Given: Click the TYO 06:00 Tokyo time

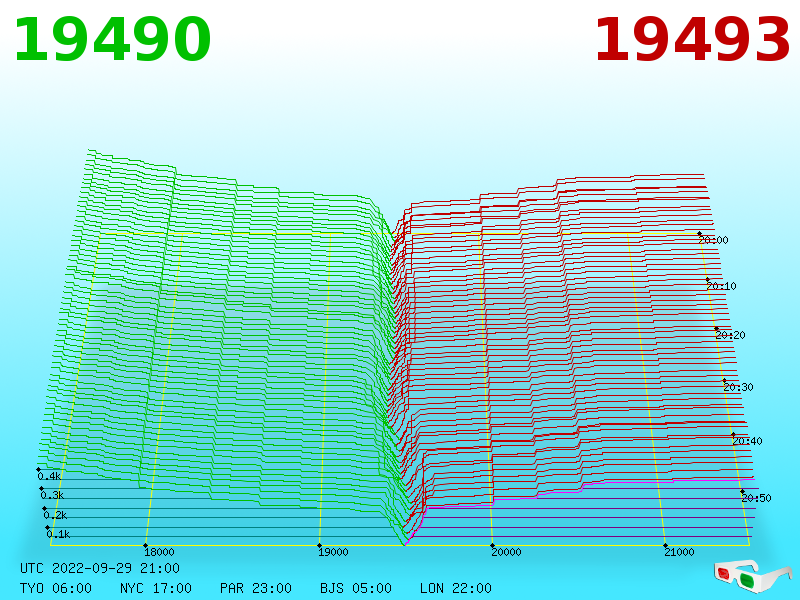Looking at the screenshot, I should point(56,588).
